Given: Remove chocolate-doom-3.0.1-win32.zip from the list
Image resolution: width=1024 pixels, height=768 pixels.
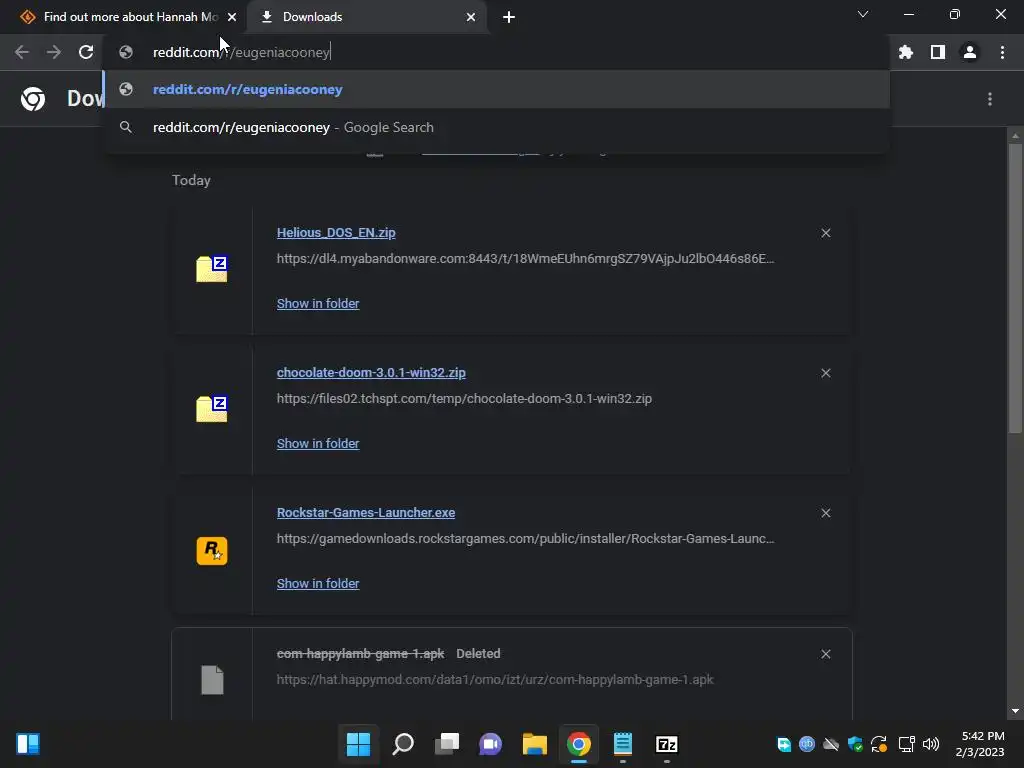Looking at the screenshot, I should pyautogui.click(x=825, y=373).
